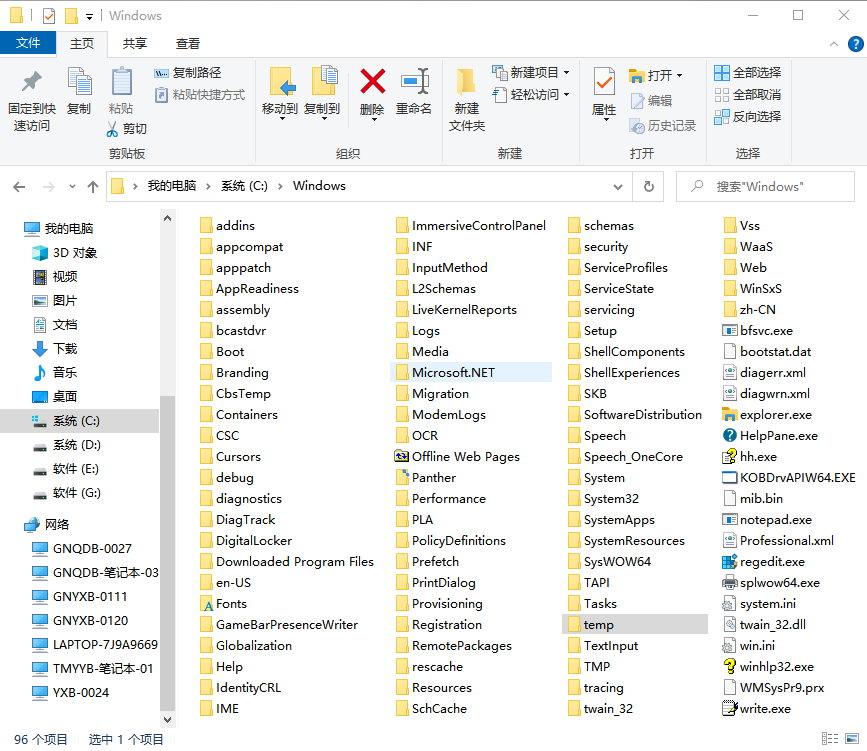Open the help question mark icon
The image size is (867, 751).
click(855, 44)
